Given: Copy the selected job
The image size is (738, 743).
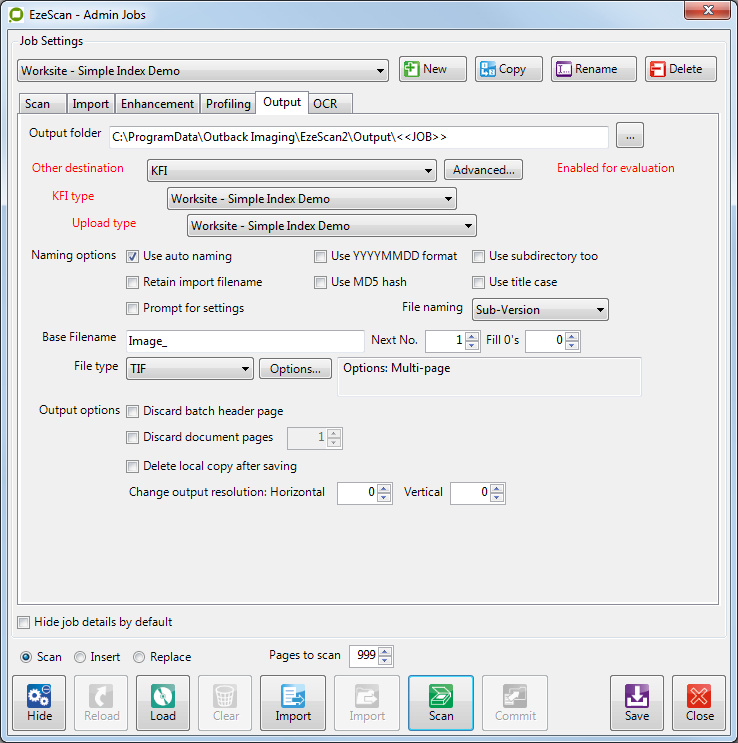Looking at the screenshot, I should [508, 69].
